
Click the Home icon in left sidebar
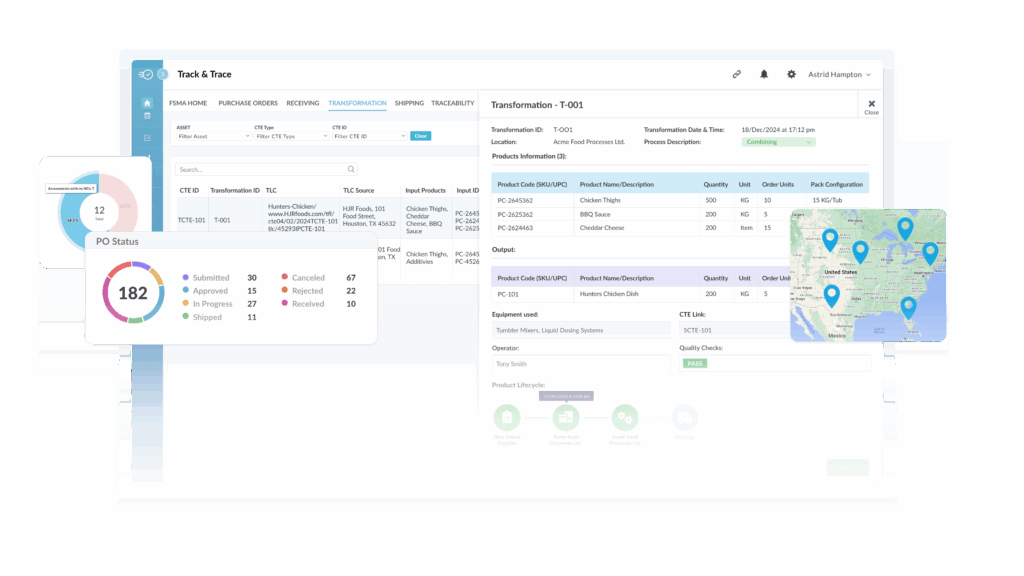pyautogui.click(x=147, y=103)
